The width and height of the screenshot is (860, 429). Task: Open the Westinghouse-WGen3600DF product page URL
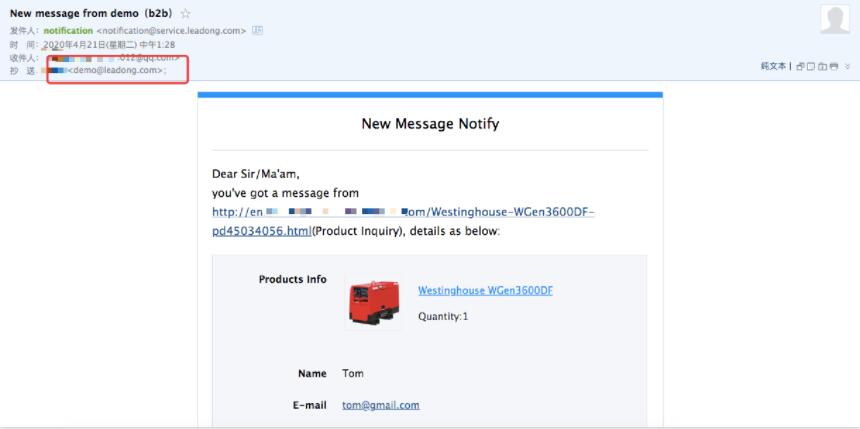403,212
